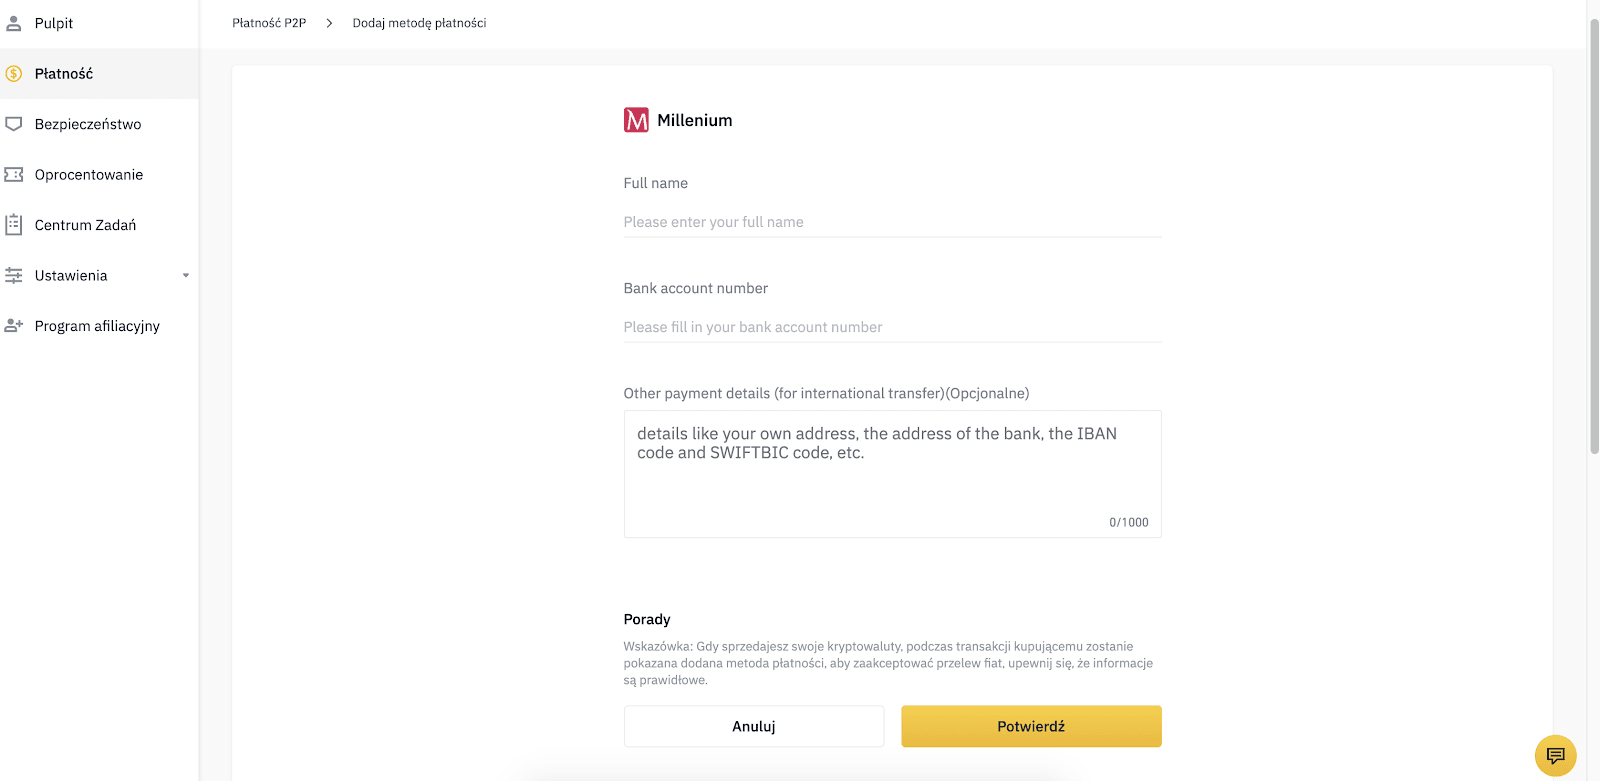Click the breadcrumb chevron after Płatność P2P
Viewport: 1600px width, 781px height.
coord(329,23)
